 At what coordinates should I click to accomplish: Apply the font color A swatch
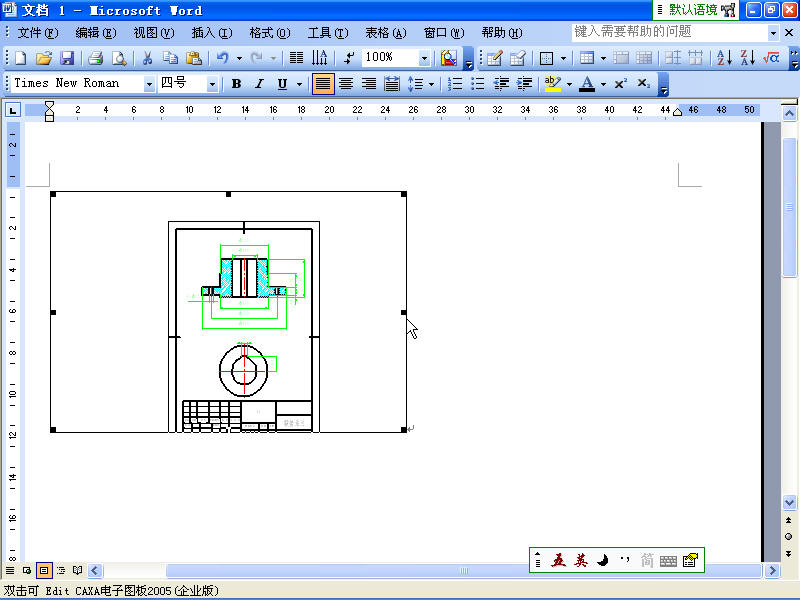pos(587,84)
